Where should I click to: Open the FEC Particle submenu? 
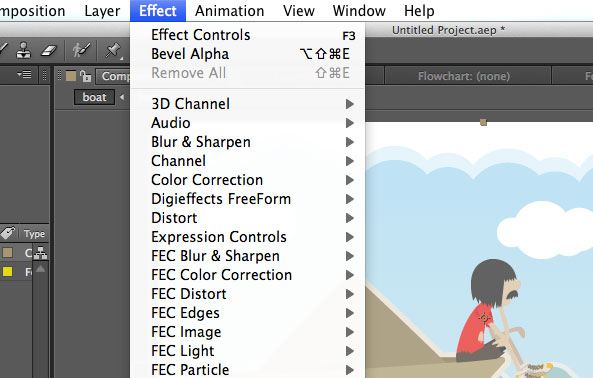pyautogui.click(x=248, y=369)
